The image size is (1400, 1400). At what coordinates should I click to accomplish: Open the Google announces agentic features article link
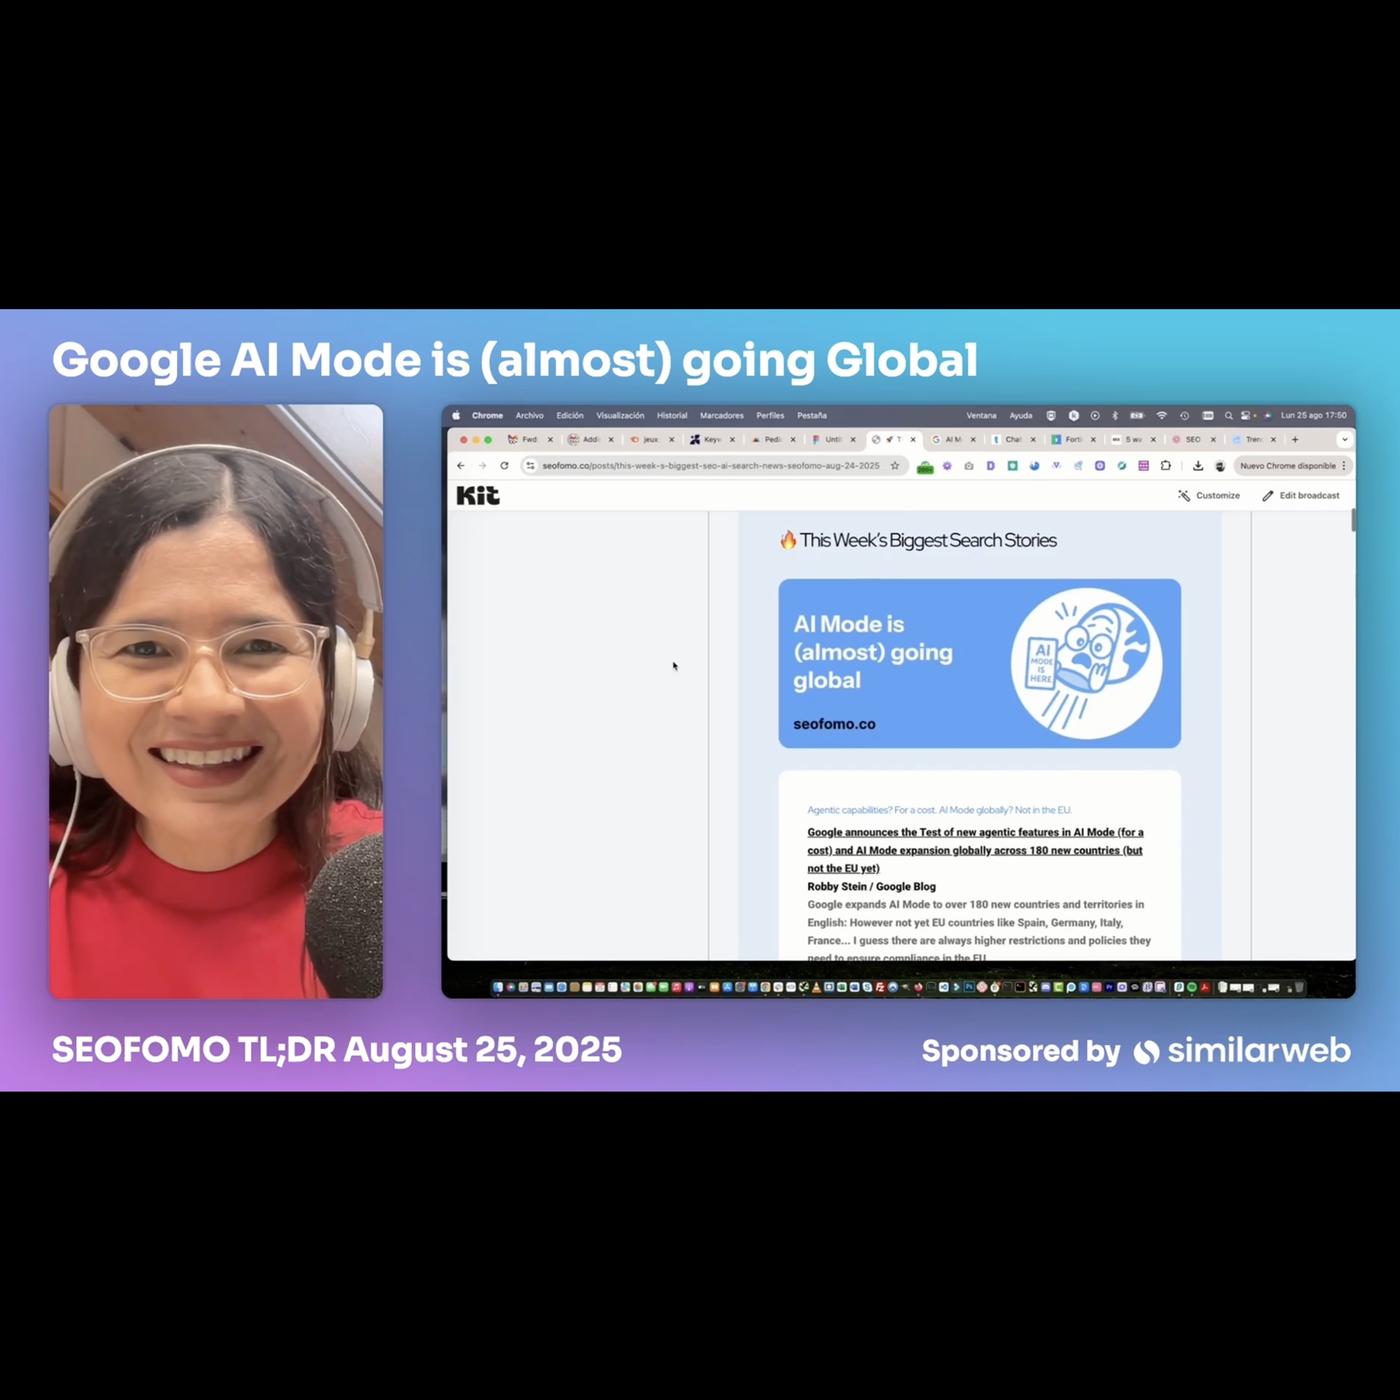pos(975,850)
